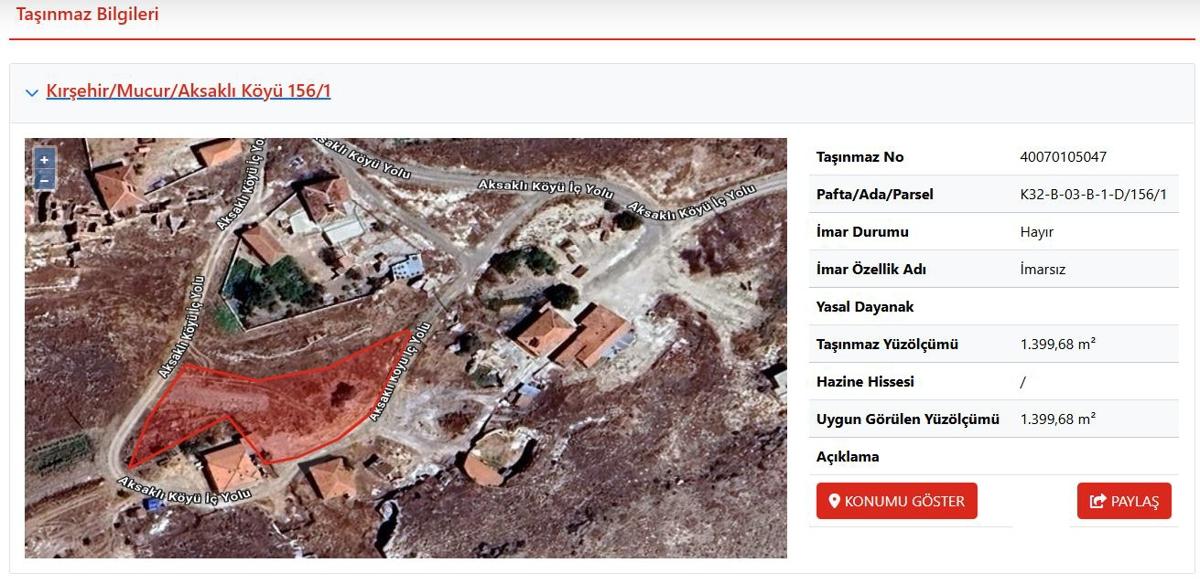The width and height of the screenshot is (1200, 584).
Task: Click the Hazine Hissesi row label
Action: [x=865, y=382]
